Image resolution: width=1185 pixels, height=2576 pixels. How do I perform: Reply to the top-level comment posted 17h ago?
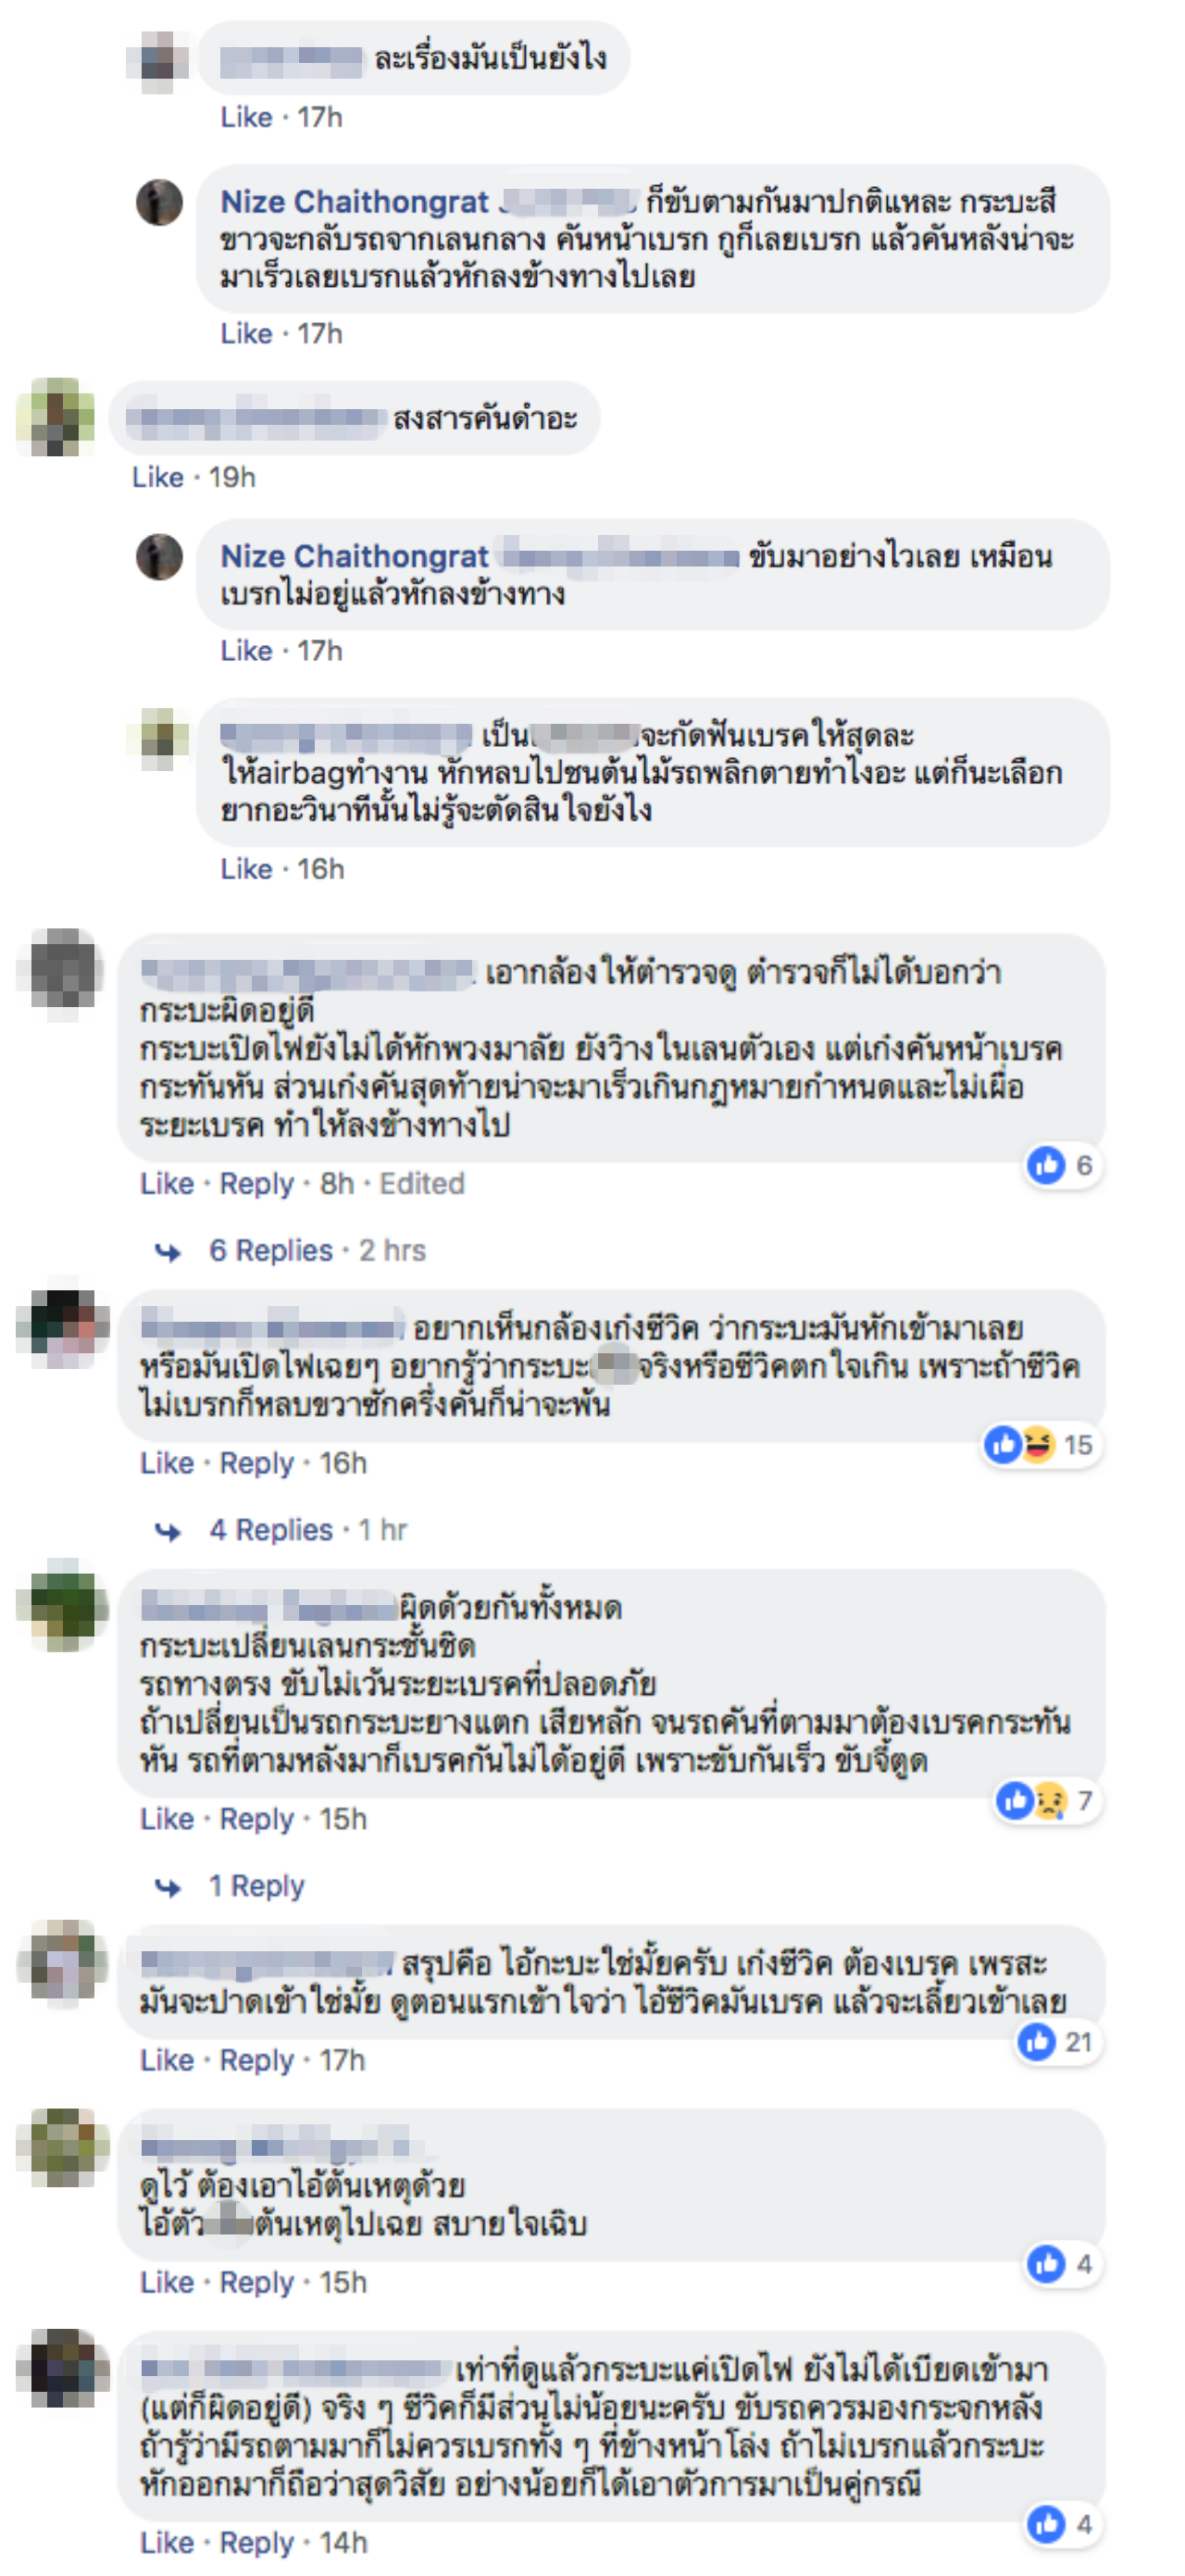(257, 2061)
